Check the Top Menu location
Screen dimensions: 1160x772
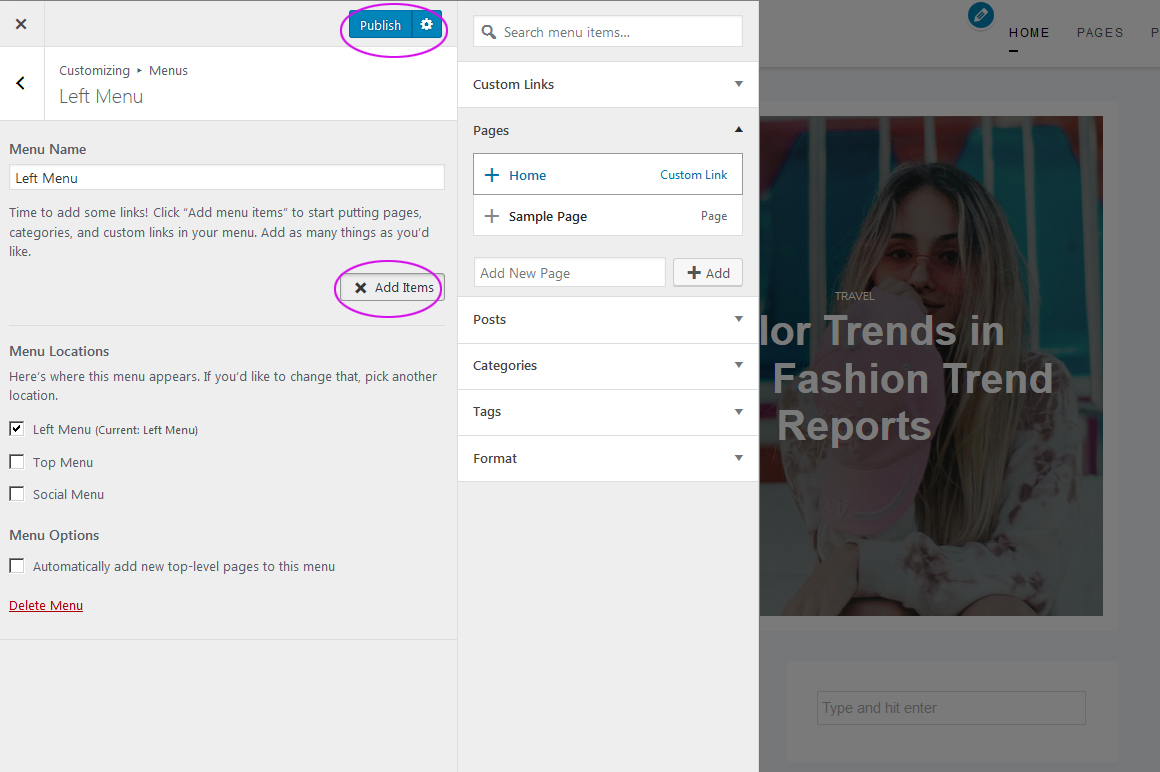(x=16, y=461)
